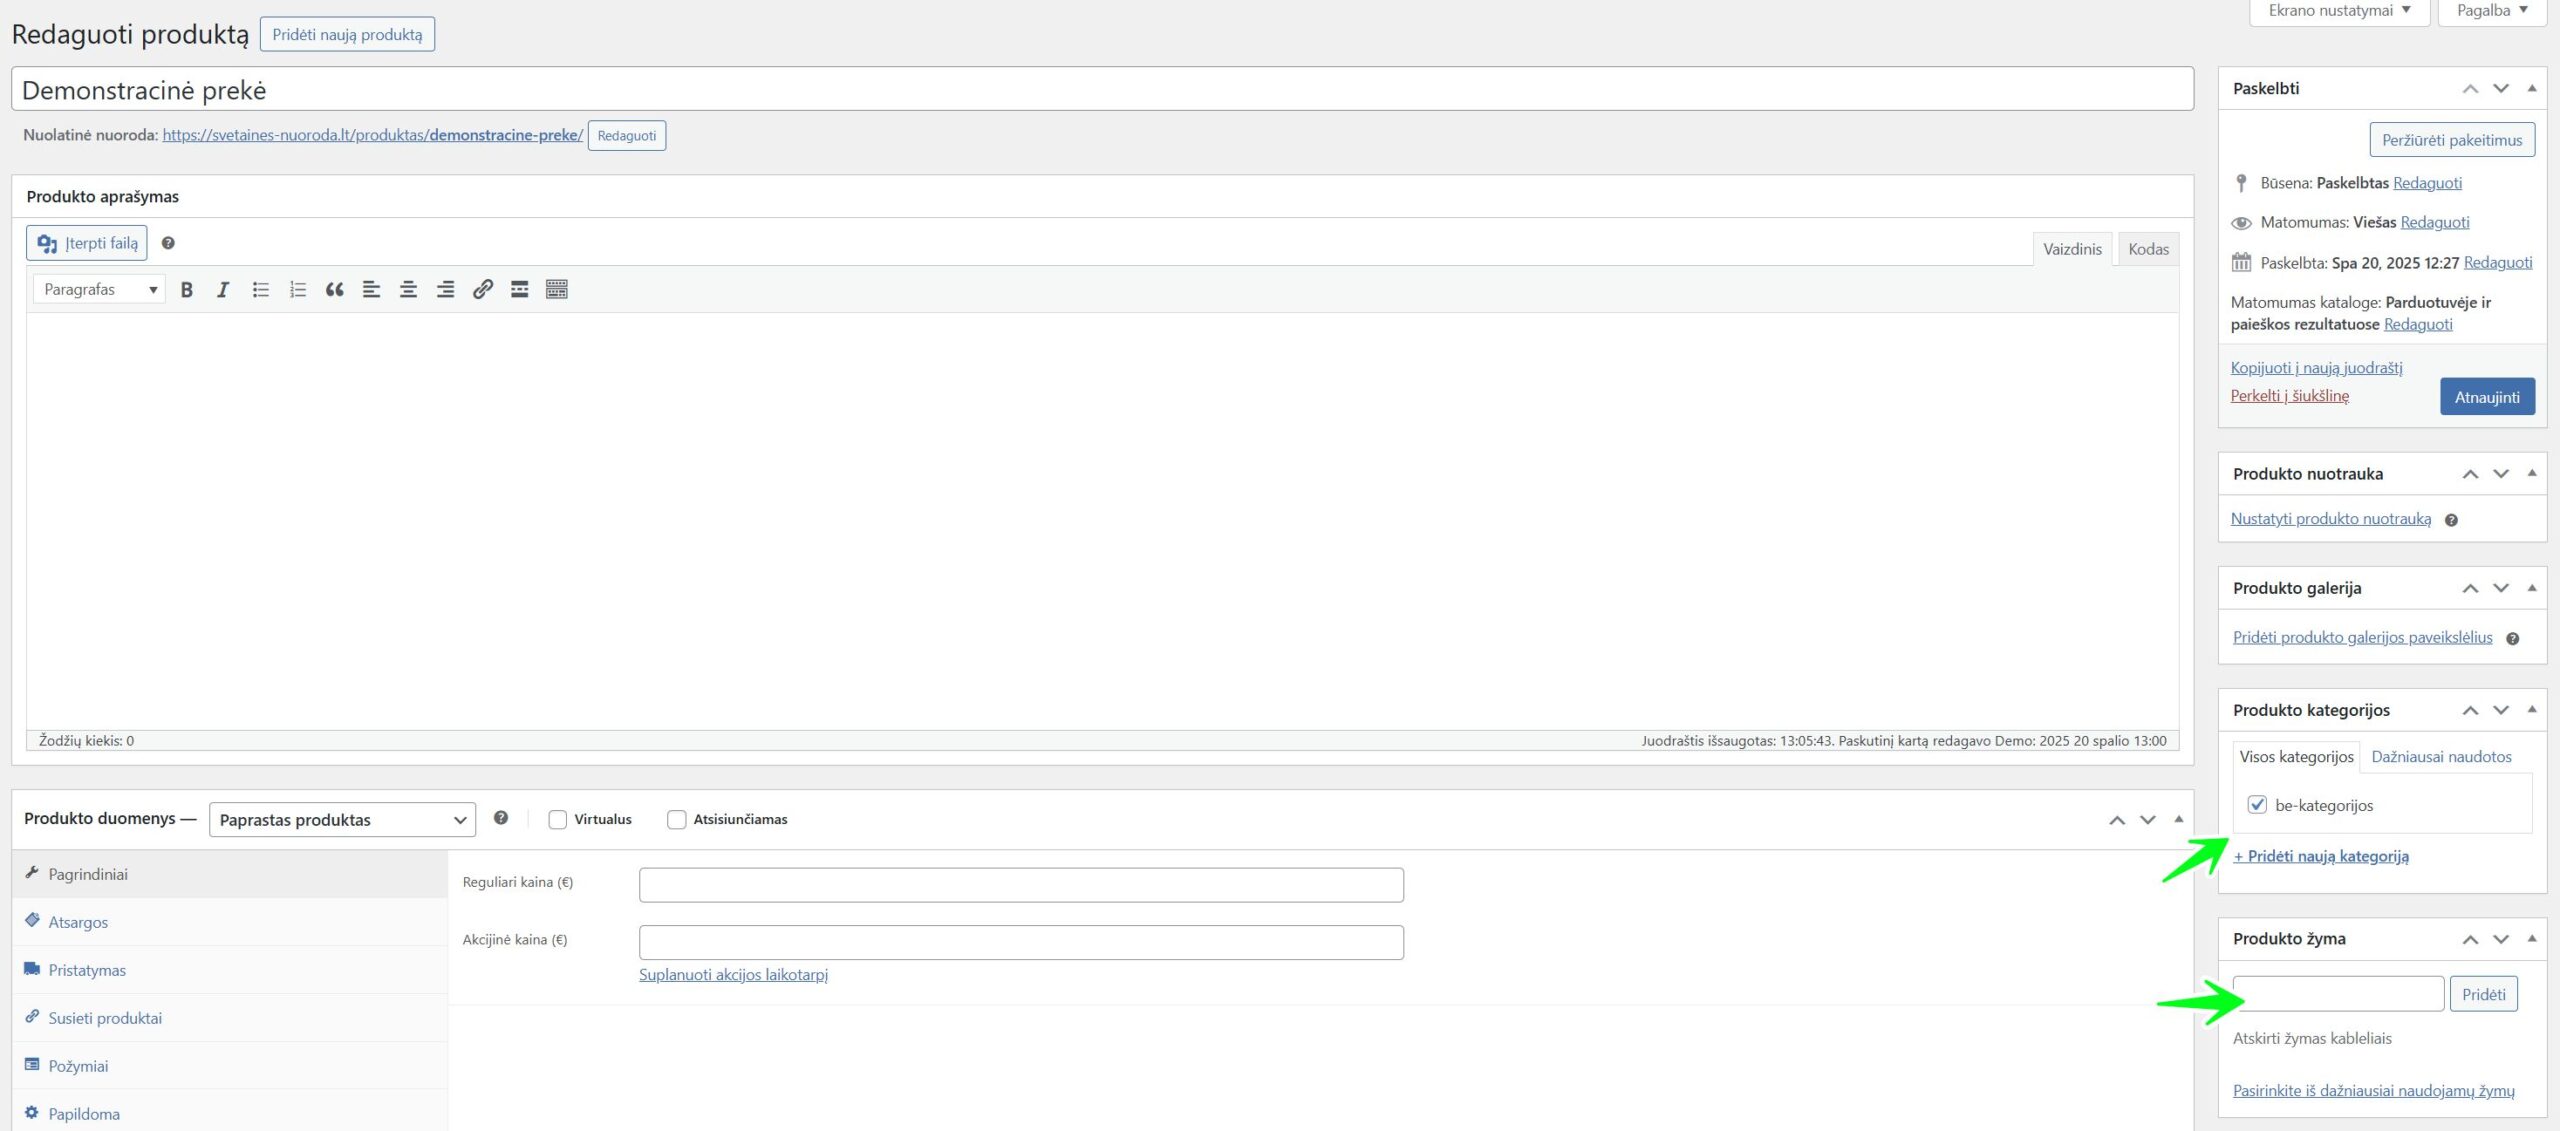Expand the Ekrano nustatymai panel

pyautogui.click(x=2338, y=11)
